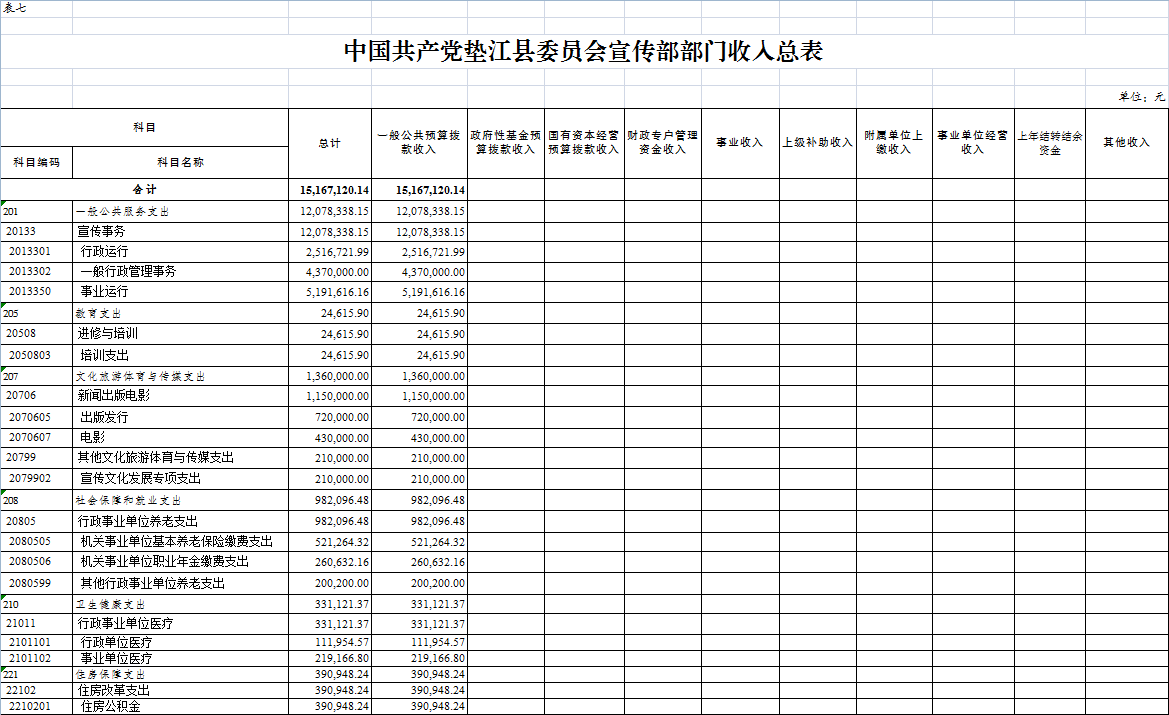This screenshot has width=1169, height=715.
Task: Select code cell "205"
Action: (37, 313)
